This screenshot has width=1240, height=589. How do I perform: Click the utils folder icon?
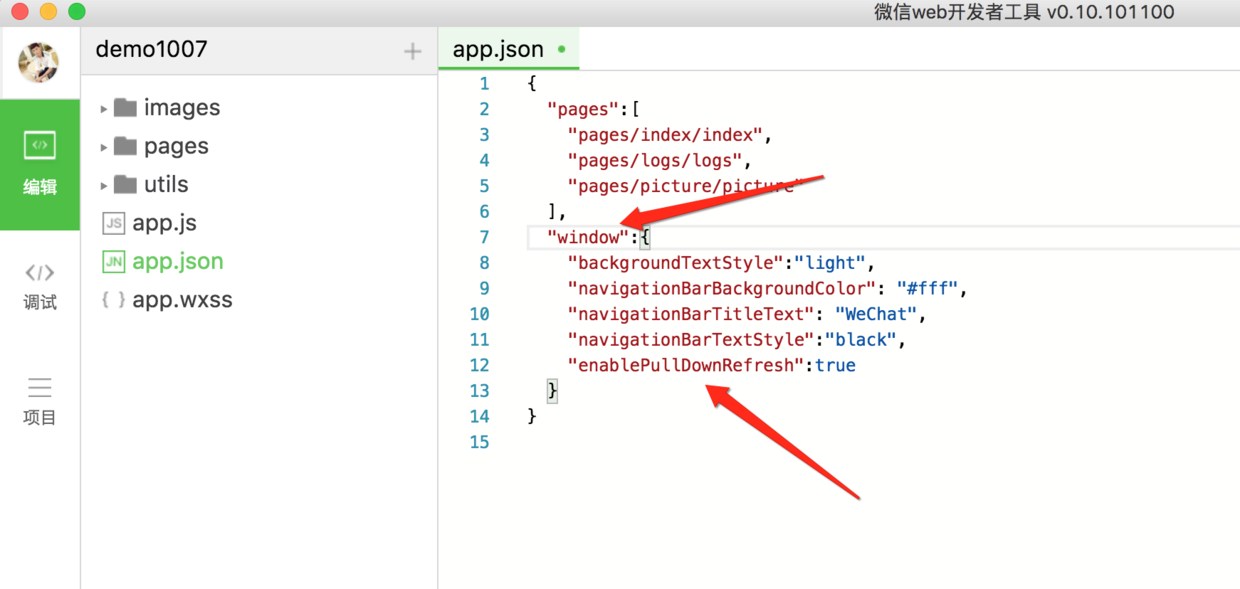tap(125, 184)
